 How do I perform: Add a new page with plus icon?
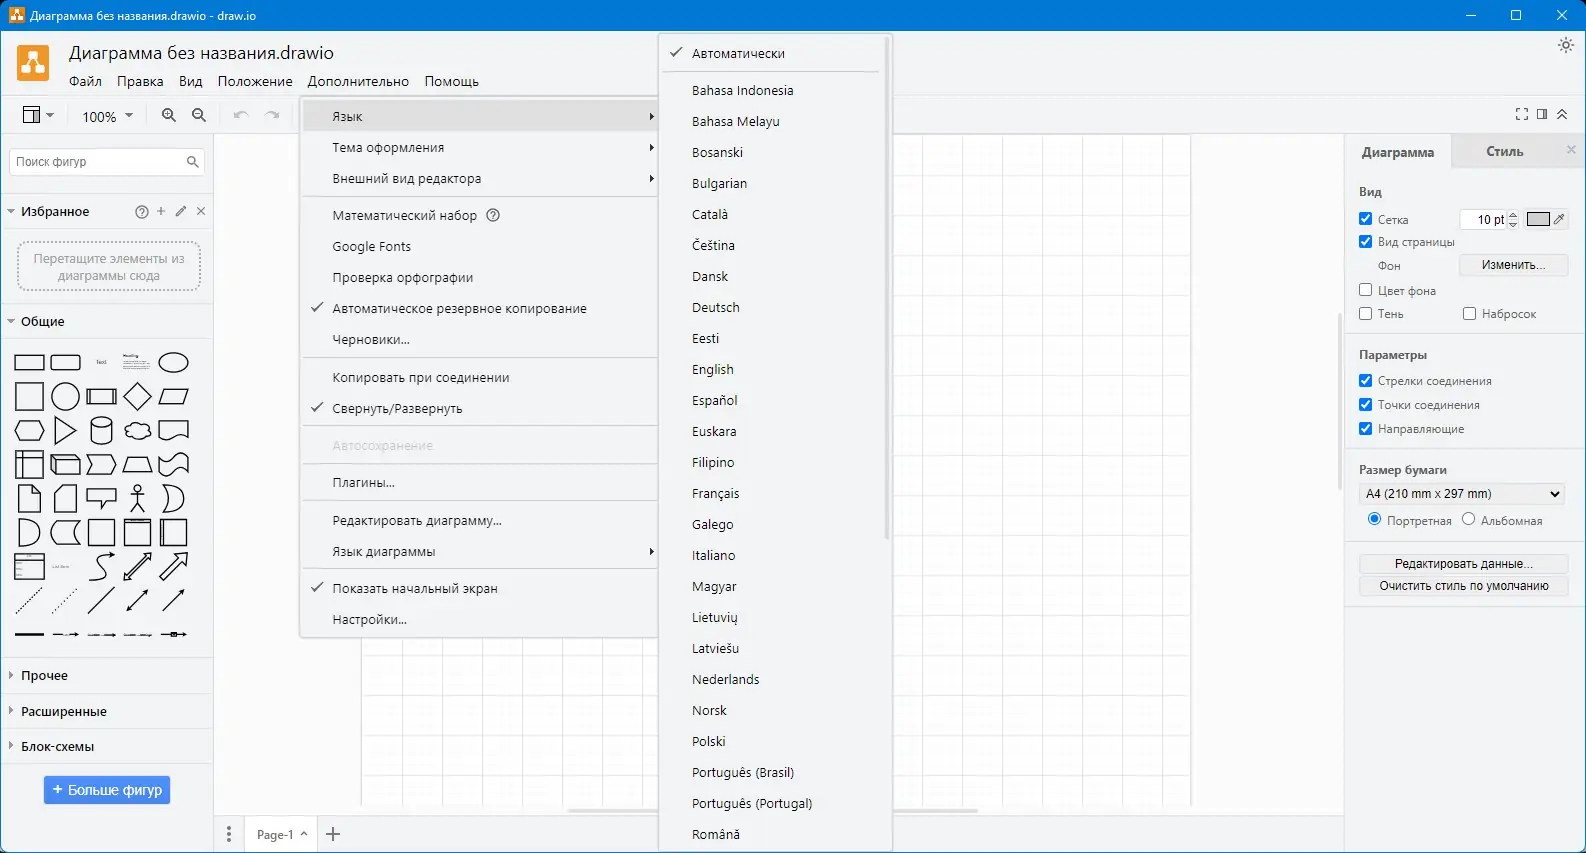pos(333,834)
